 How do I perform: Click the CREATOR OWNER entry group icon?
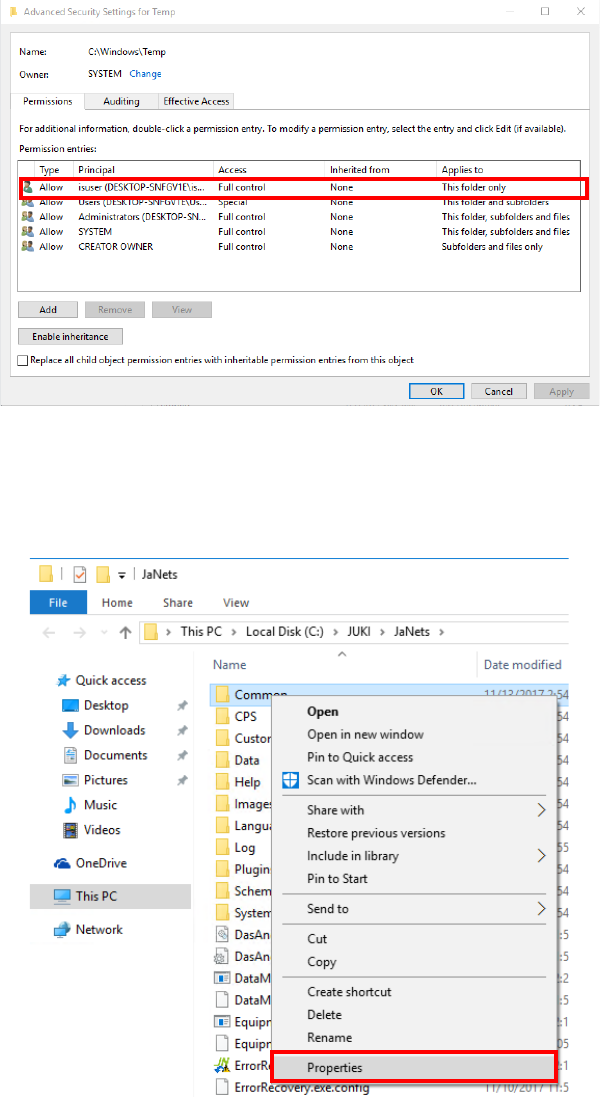[27, 246]
